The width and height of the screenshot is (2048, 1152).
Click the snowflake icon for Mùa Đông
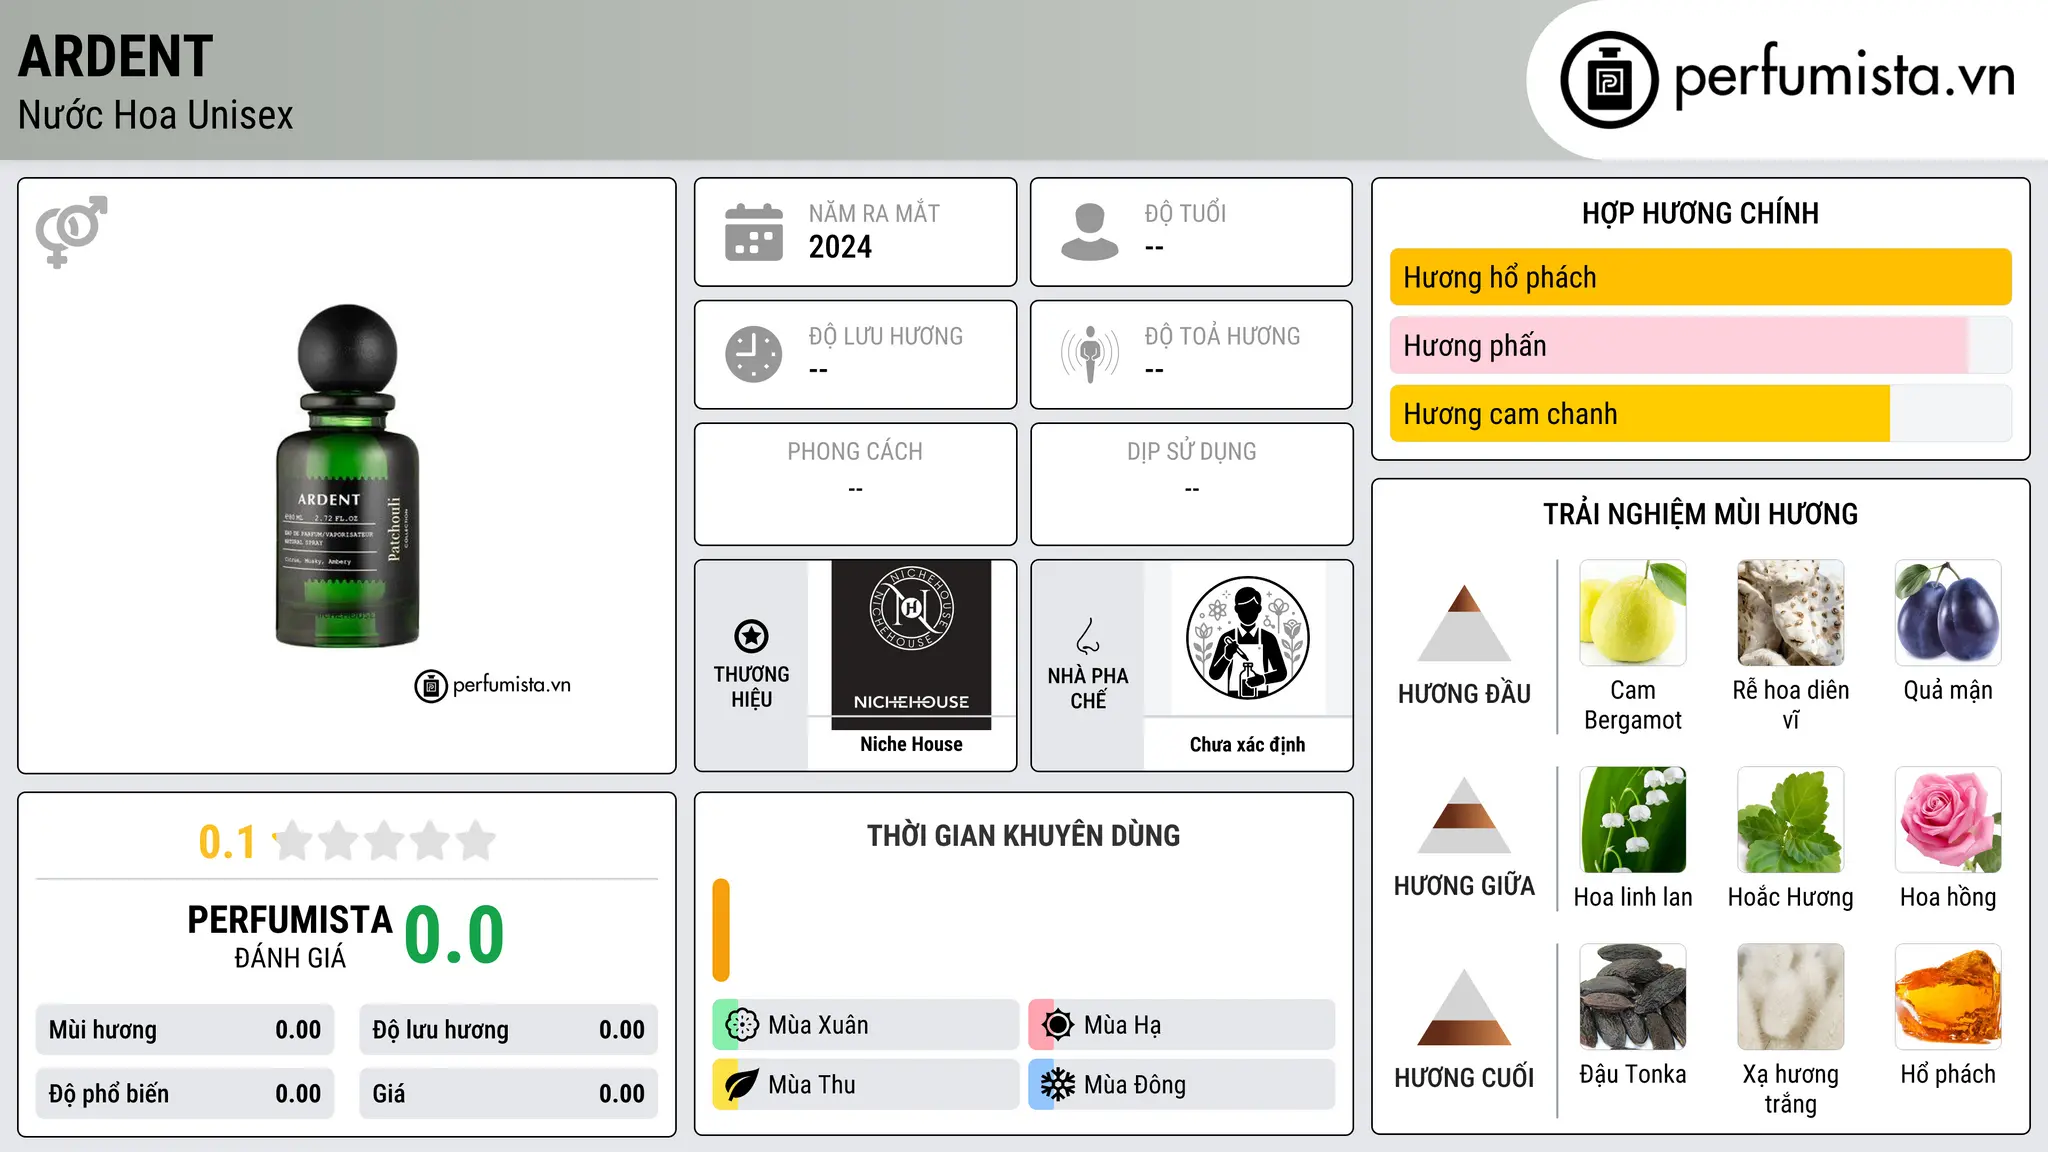(x=1058, y=1085)
